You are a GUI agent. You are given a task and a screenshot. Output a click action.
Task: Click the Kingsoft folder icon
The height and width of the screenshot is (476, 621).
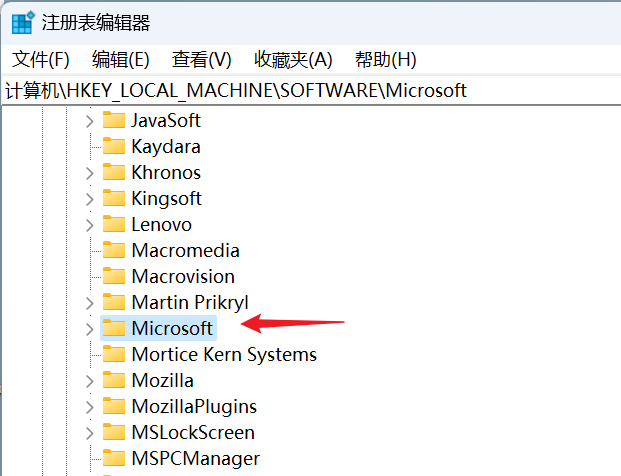114,198
